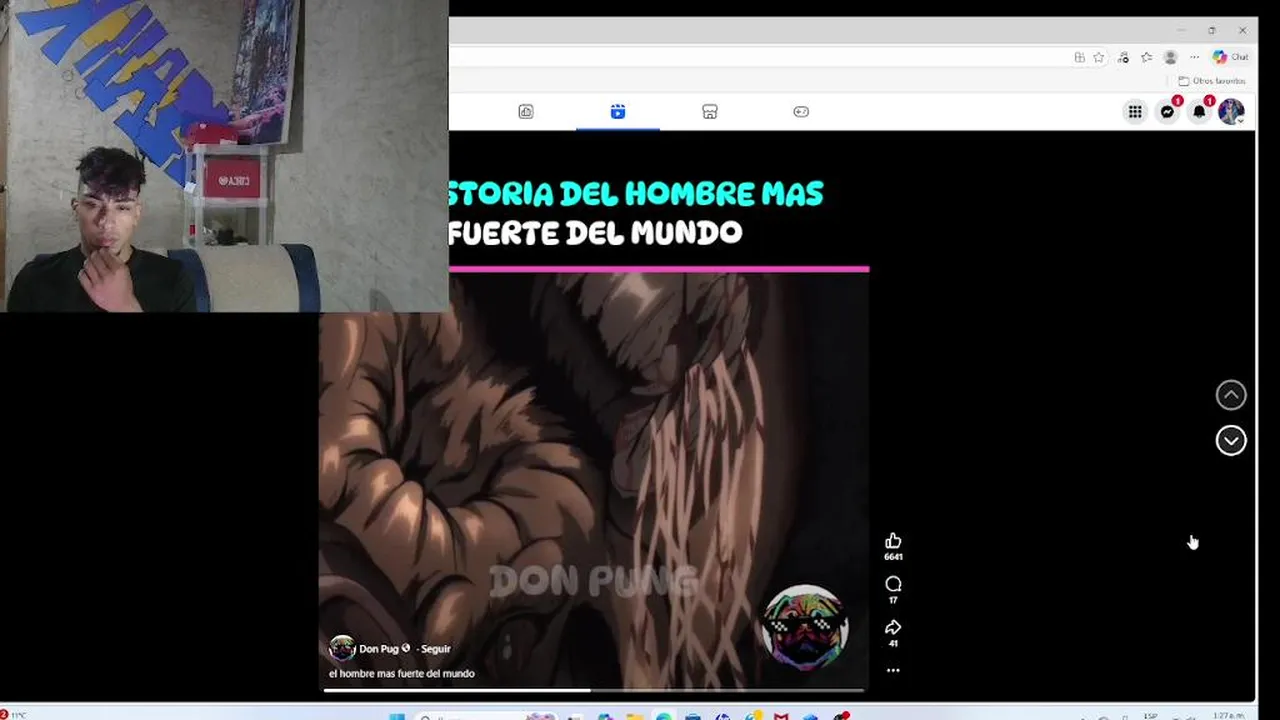The width and height of the screenshot is (1280, 720).
Task: Share the reel
Action: tap(893, 627)
